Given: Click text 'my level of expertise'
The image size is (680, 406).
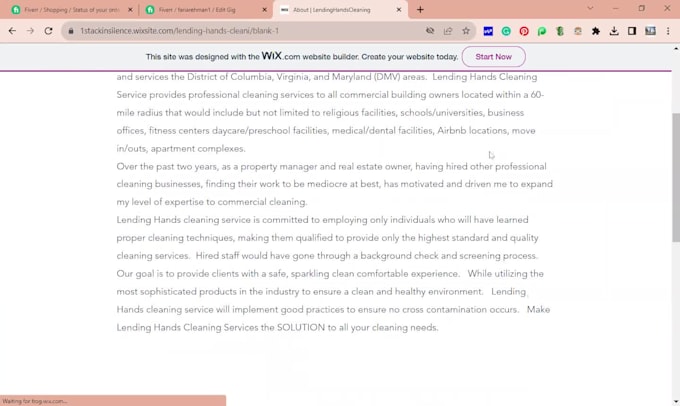Looking at the screenshot, I should (x=160, y=202).
